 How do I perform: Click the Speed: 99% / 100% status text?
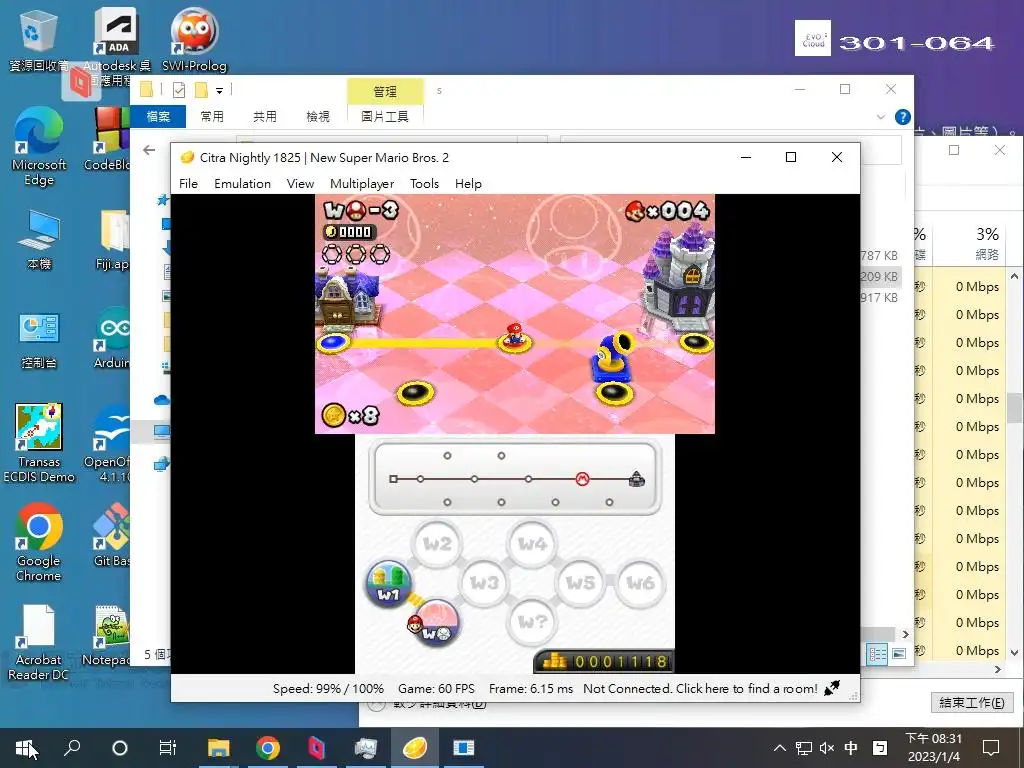click(x=328, y=688)
